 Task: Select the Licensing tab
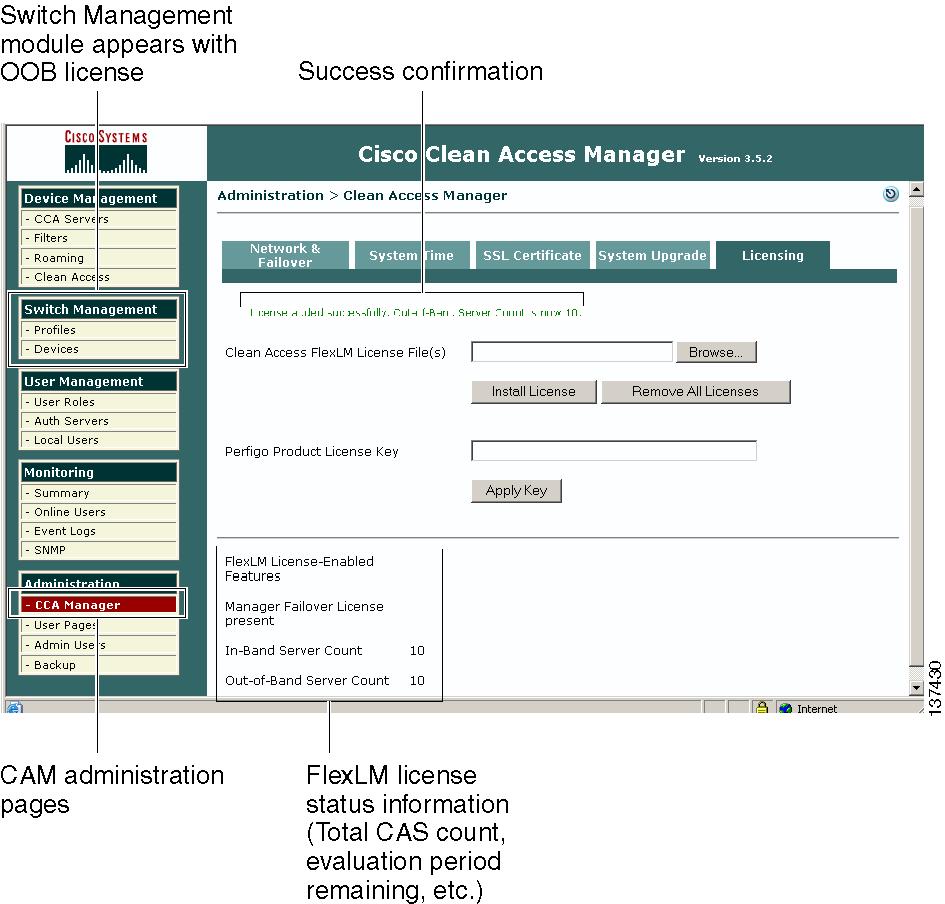(773, 255)
